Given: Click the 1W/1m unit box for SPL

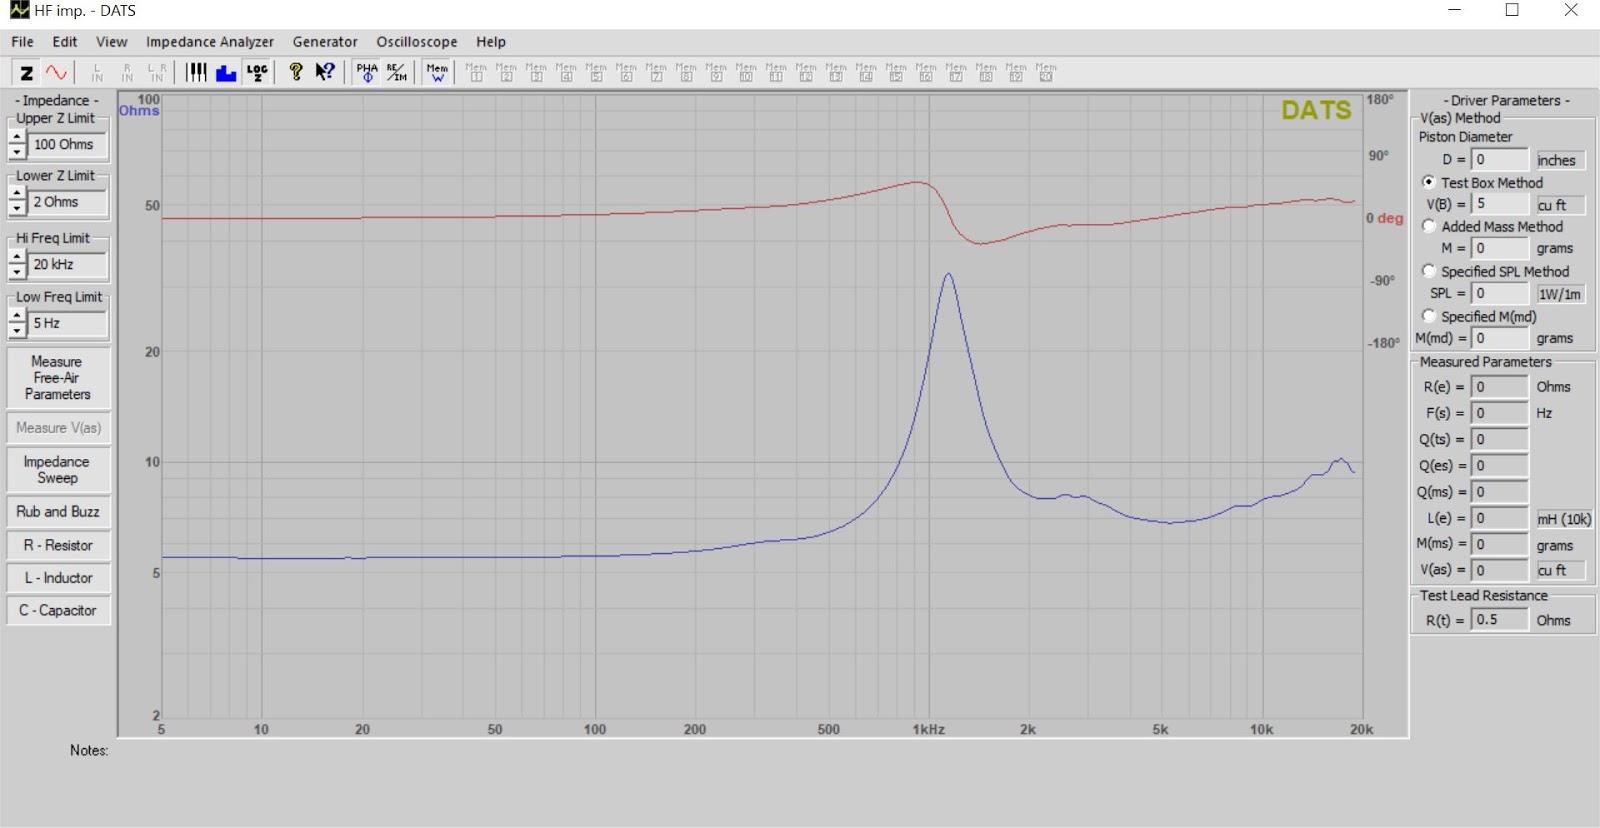Looking at the screenshot, I should pos(1561,294).
